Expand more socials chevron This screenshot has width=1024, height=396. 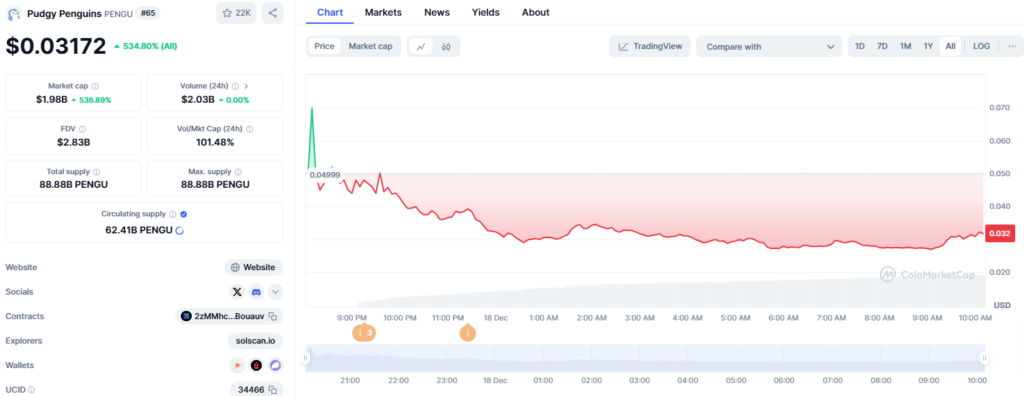coord(276,292)
